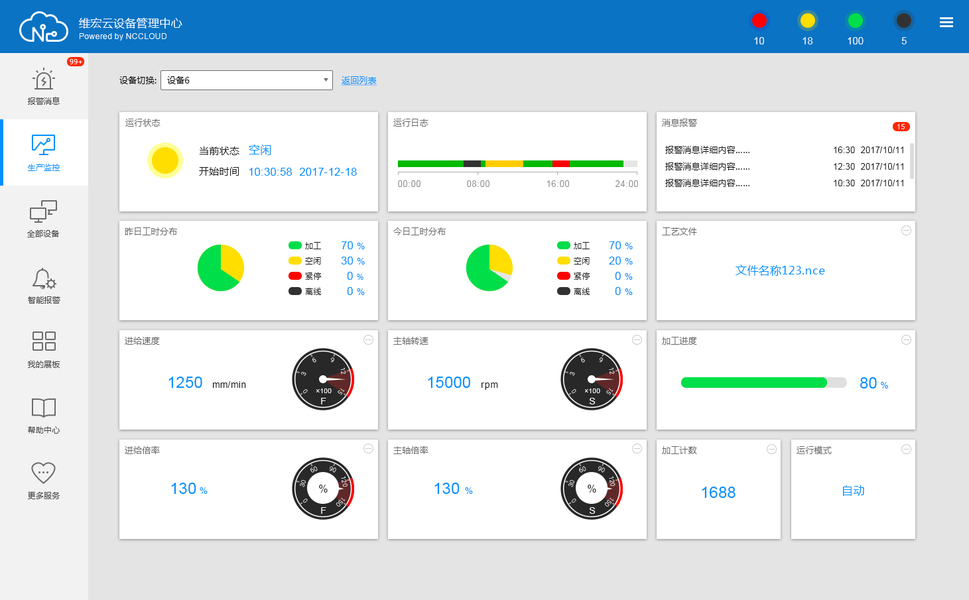Click the yellow idle status circle
The image size is (969, 600).
165,161
